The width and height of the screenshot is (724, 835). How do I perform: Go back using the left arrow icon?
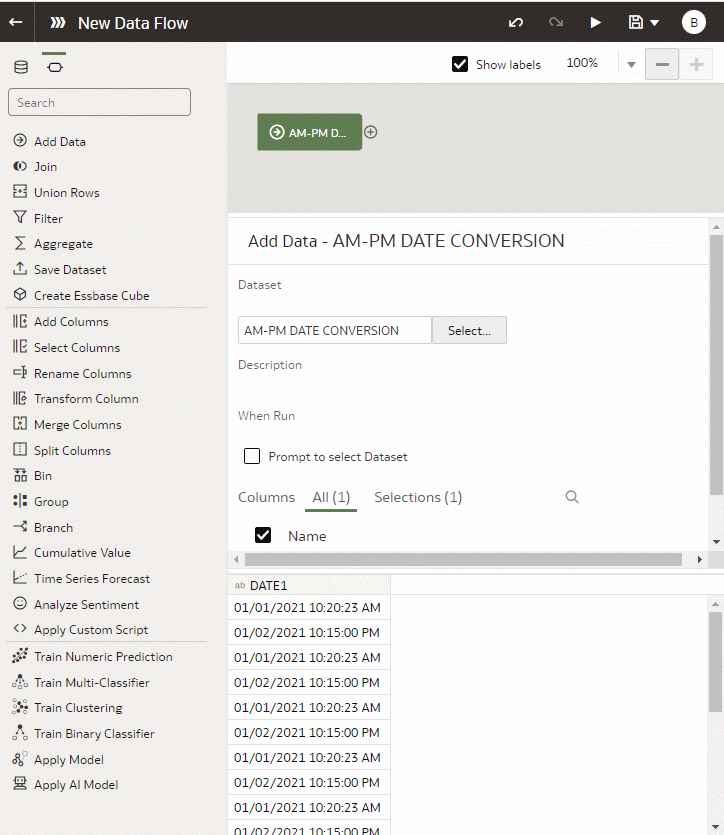(x=16, y=22)
